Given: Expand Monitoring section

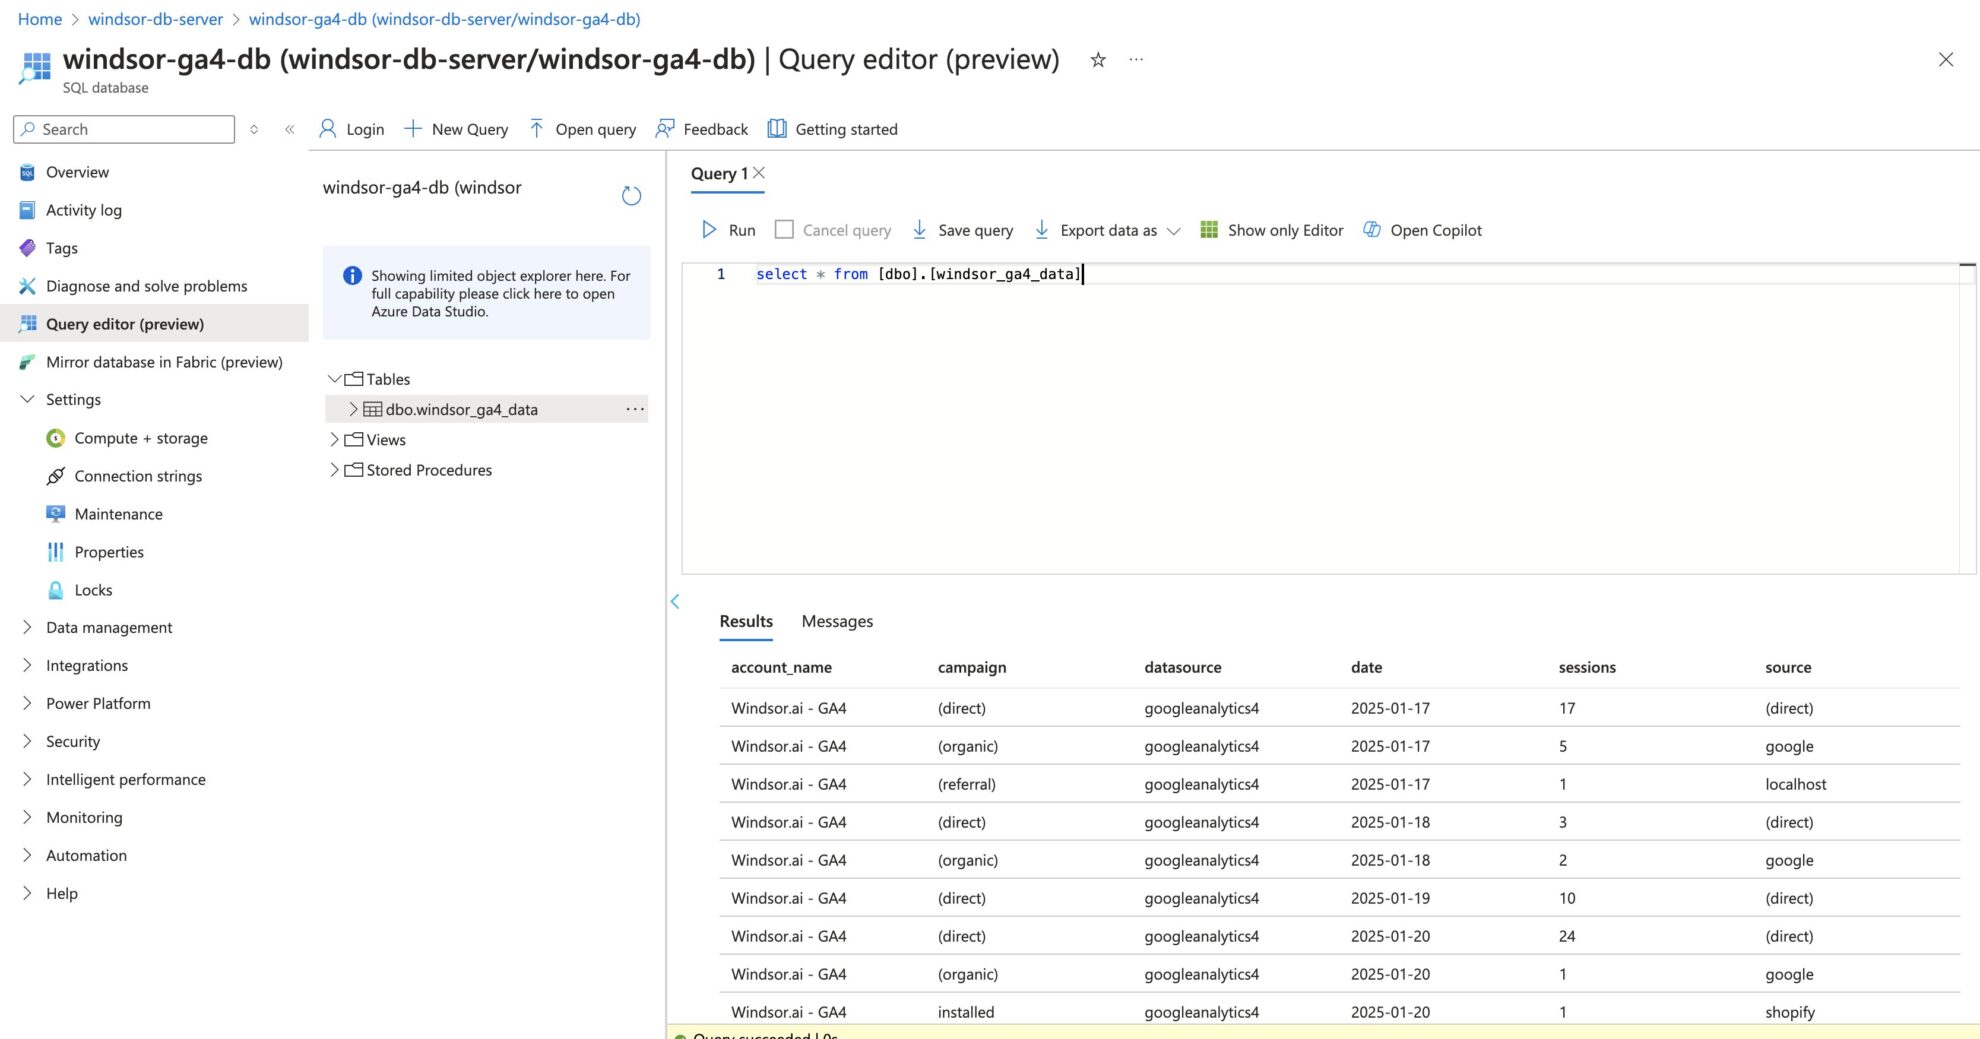Looking at the screenshot, I should (x=27, y=817).
